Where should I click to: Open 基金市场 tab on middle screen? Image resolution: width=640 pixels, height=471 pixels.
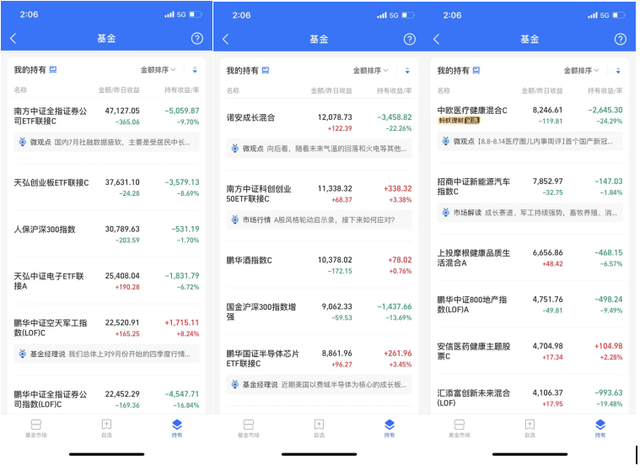(x=249, y=429)
